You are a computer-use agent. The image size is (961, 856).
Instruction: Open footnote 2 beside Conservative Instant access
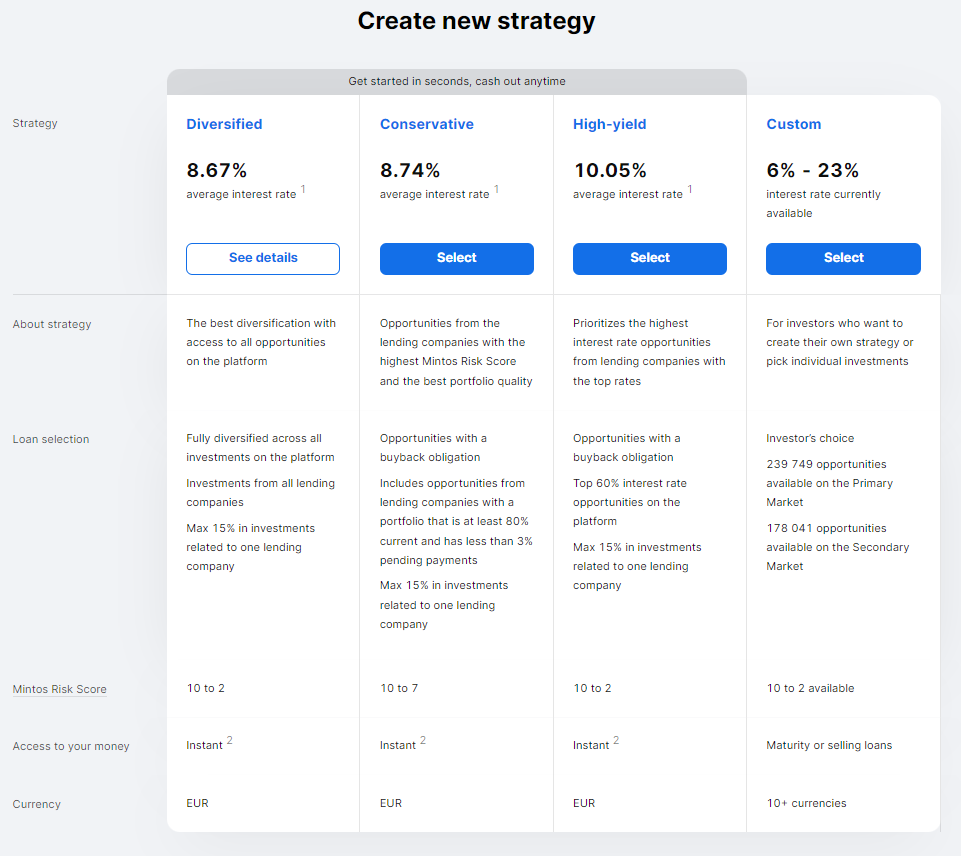tap(422, 740)
